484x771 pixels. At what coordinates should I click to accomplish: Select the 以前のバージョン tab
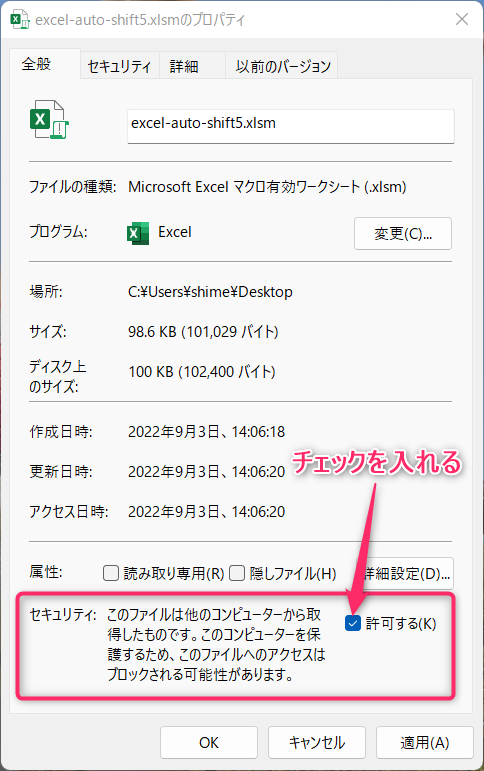[283, 66]
